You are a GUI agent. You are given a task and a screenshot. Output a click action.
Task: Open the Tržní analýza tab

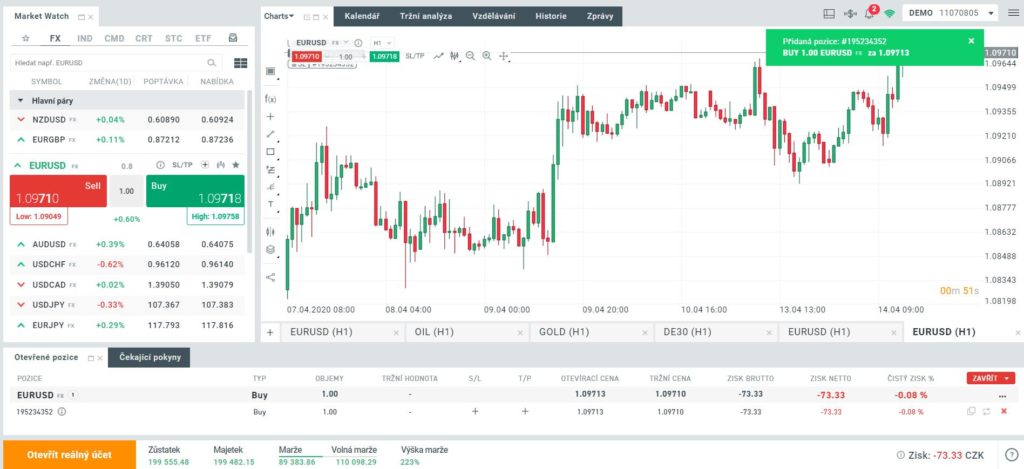point(425,16)
